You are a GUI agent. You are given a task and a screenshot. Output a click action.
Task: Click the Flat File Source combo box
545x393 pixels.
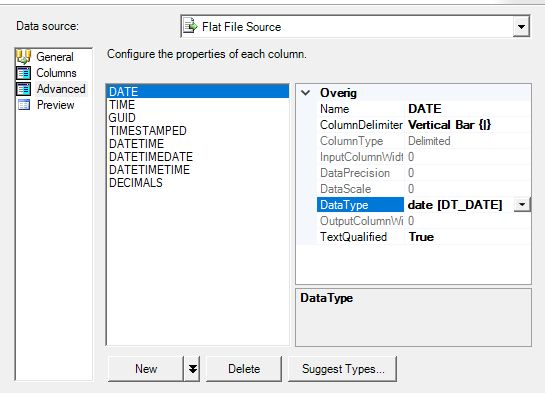pos(355,26)
